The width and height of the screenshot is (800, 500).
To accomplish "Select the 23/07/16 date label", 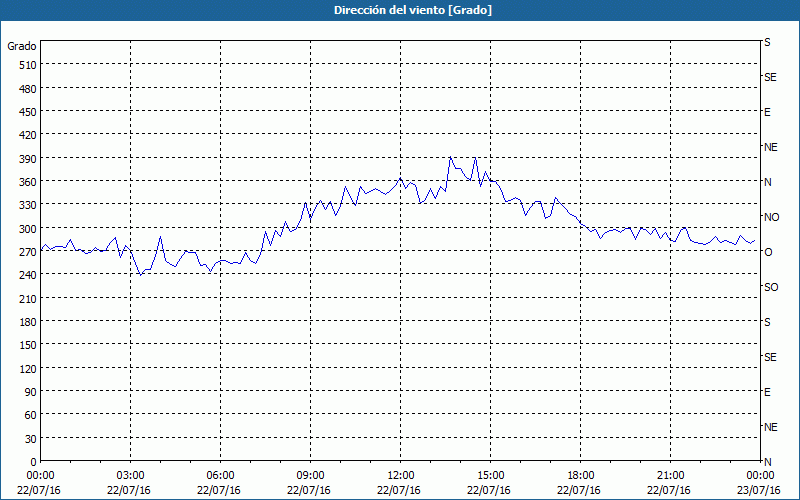I will click(x=759, y=490).
